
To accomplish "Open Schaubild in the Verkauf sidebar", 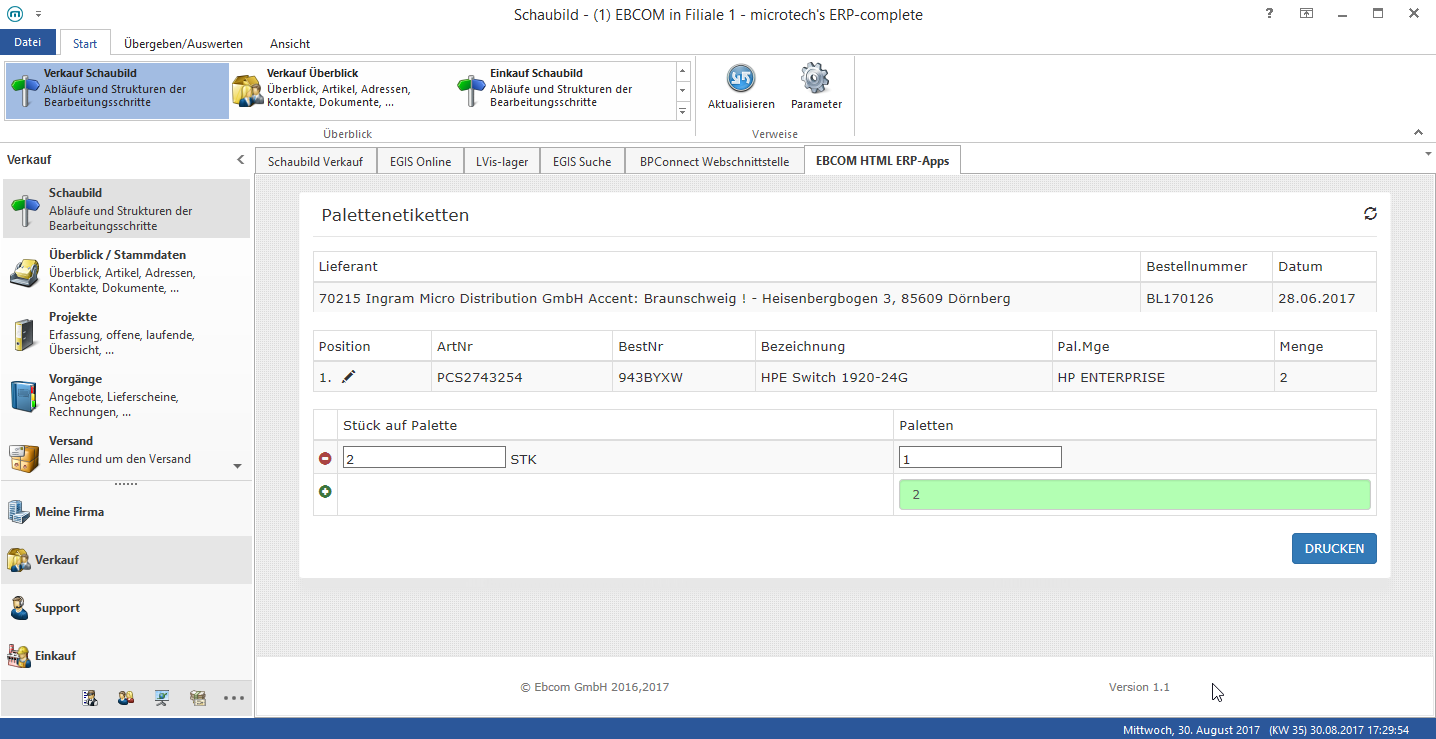I will pos(126,209).
